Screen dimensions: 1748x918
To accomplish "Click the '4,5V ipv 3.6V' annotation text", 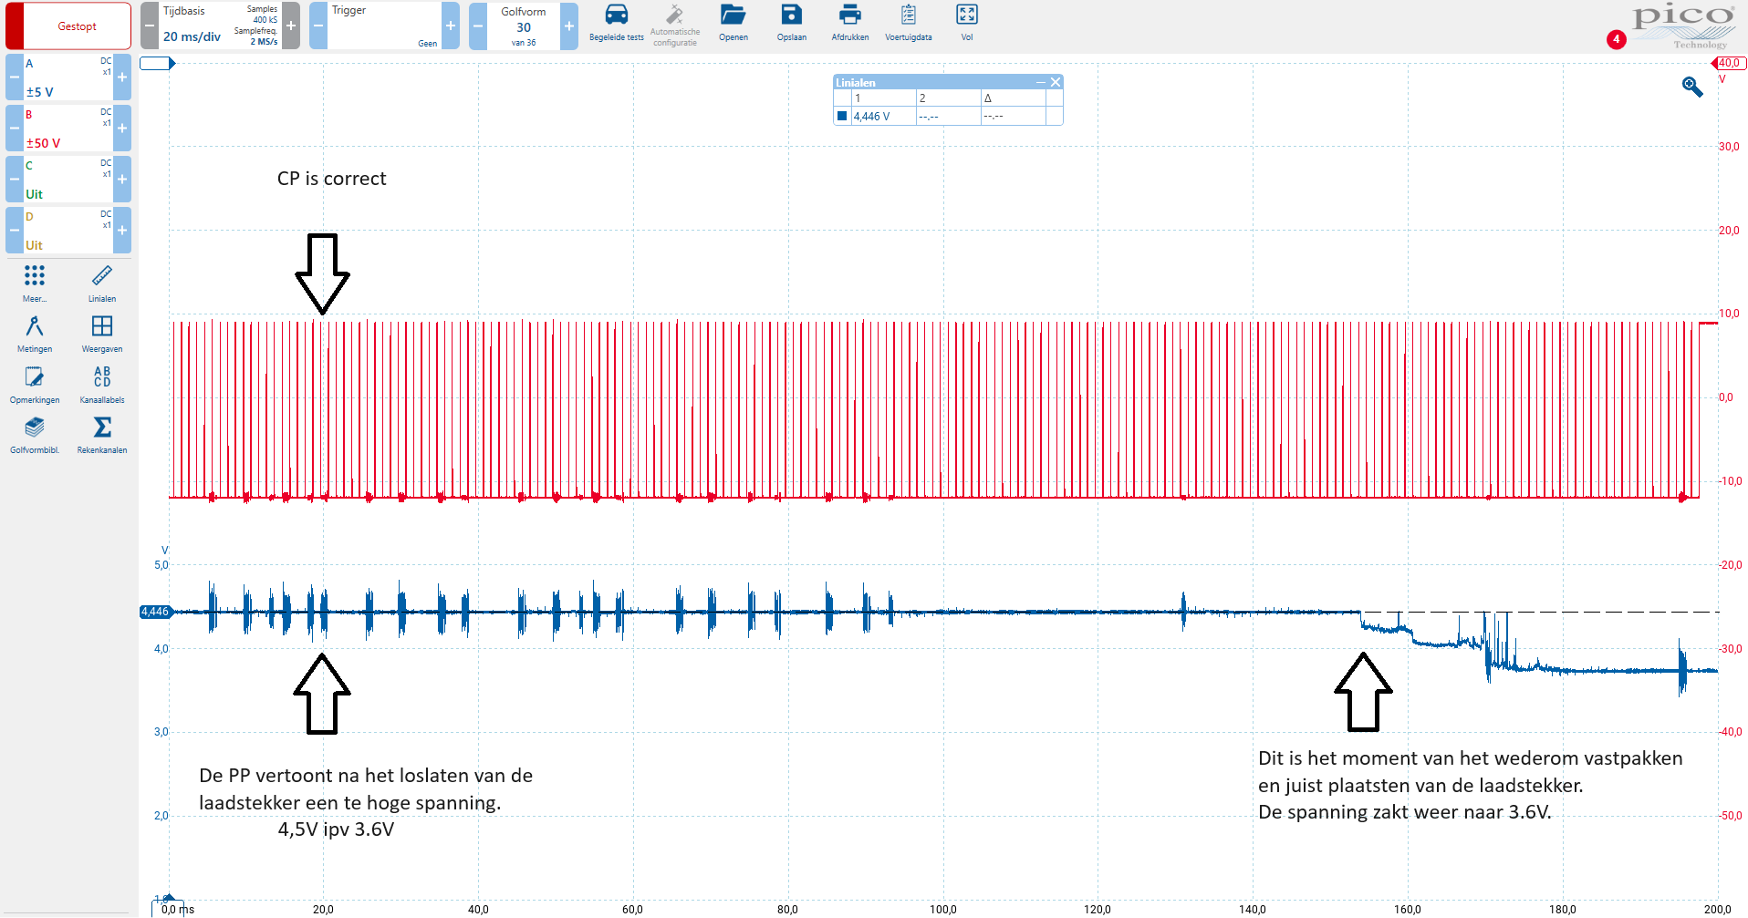I will tap(336, 830).
